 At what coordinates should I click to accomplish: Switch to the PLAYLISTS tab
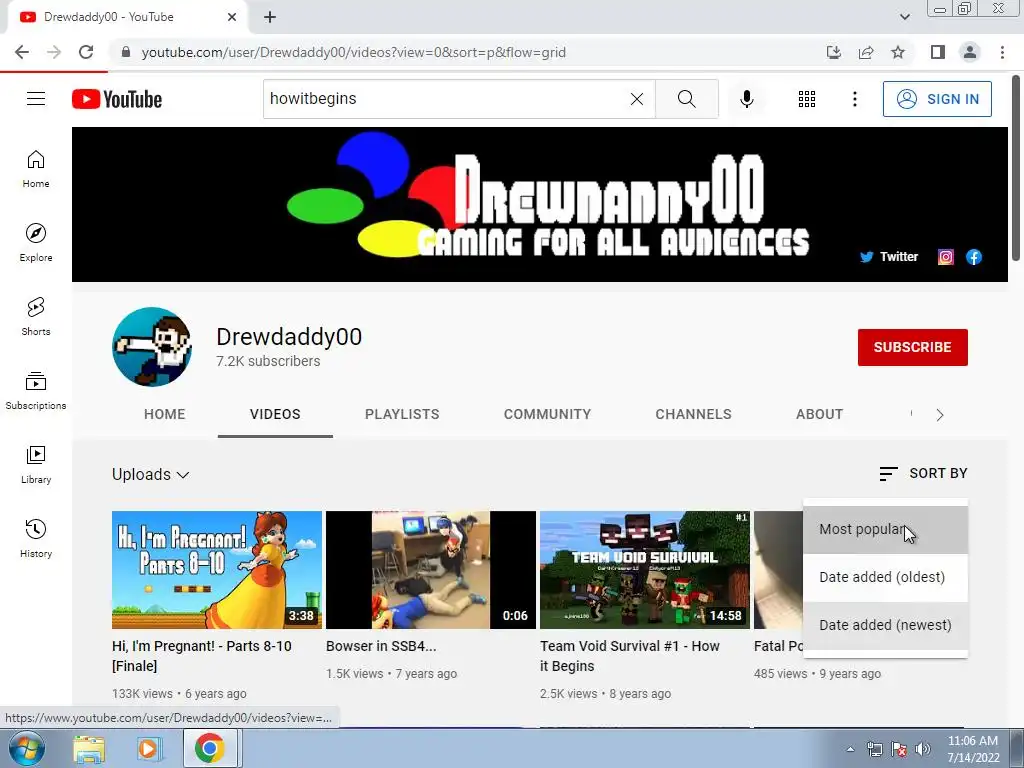(402, 414)
